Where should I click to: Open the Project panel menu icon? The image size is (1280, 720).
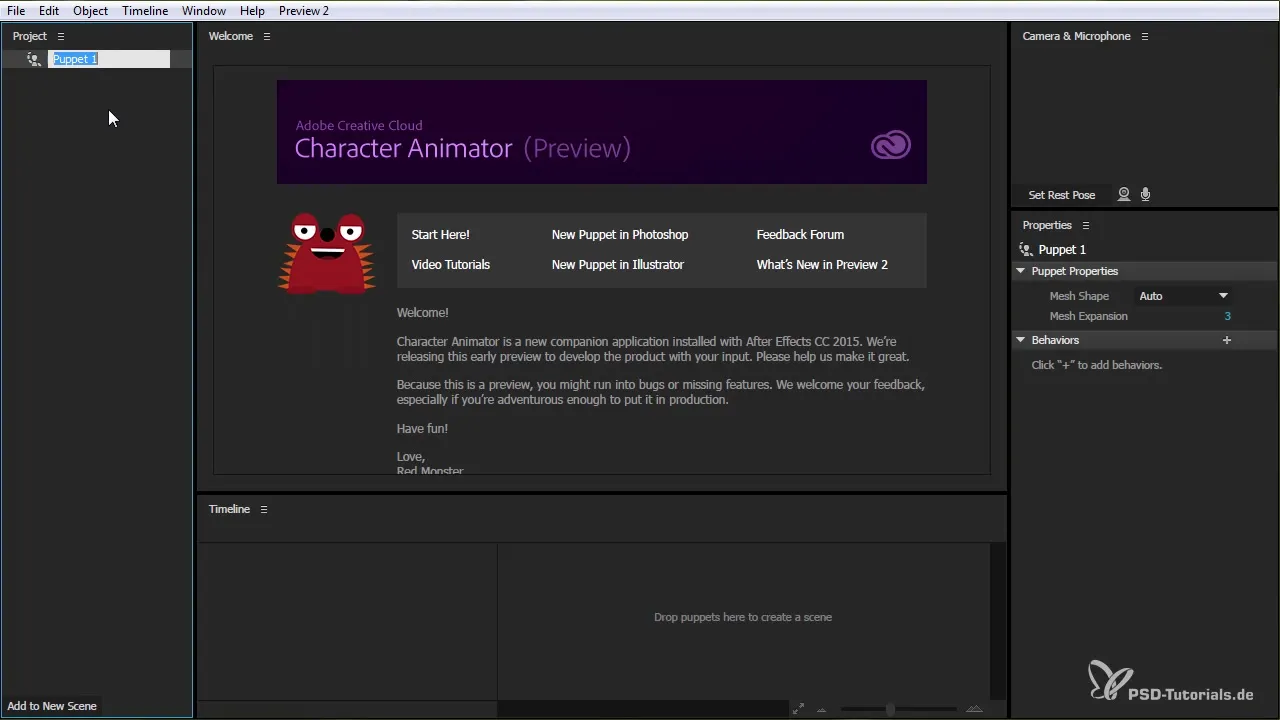tap(61, 36)
